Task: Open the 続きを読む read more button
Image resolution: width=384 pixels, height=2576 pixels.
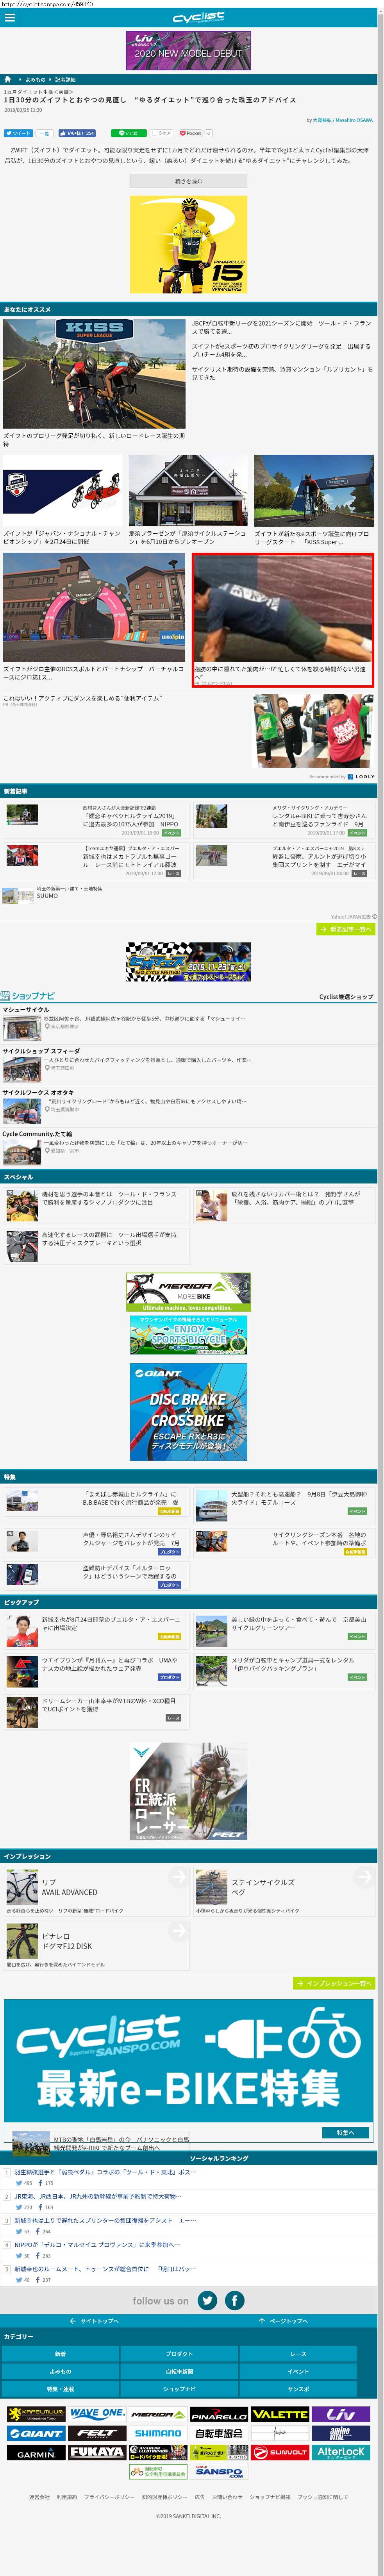Action: pyautogui.click(x=188, y=181)
